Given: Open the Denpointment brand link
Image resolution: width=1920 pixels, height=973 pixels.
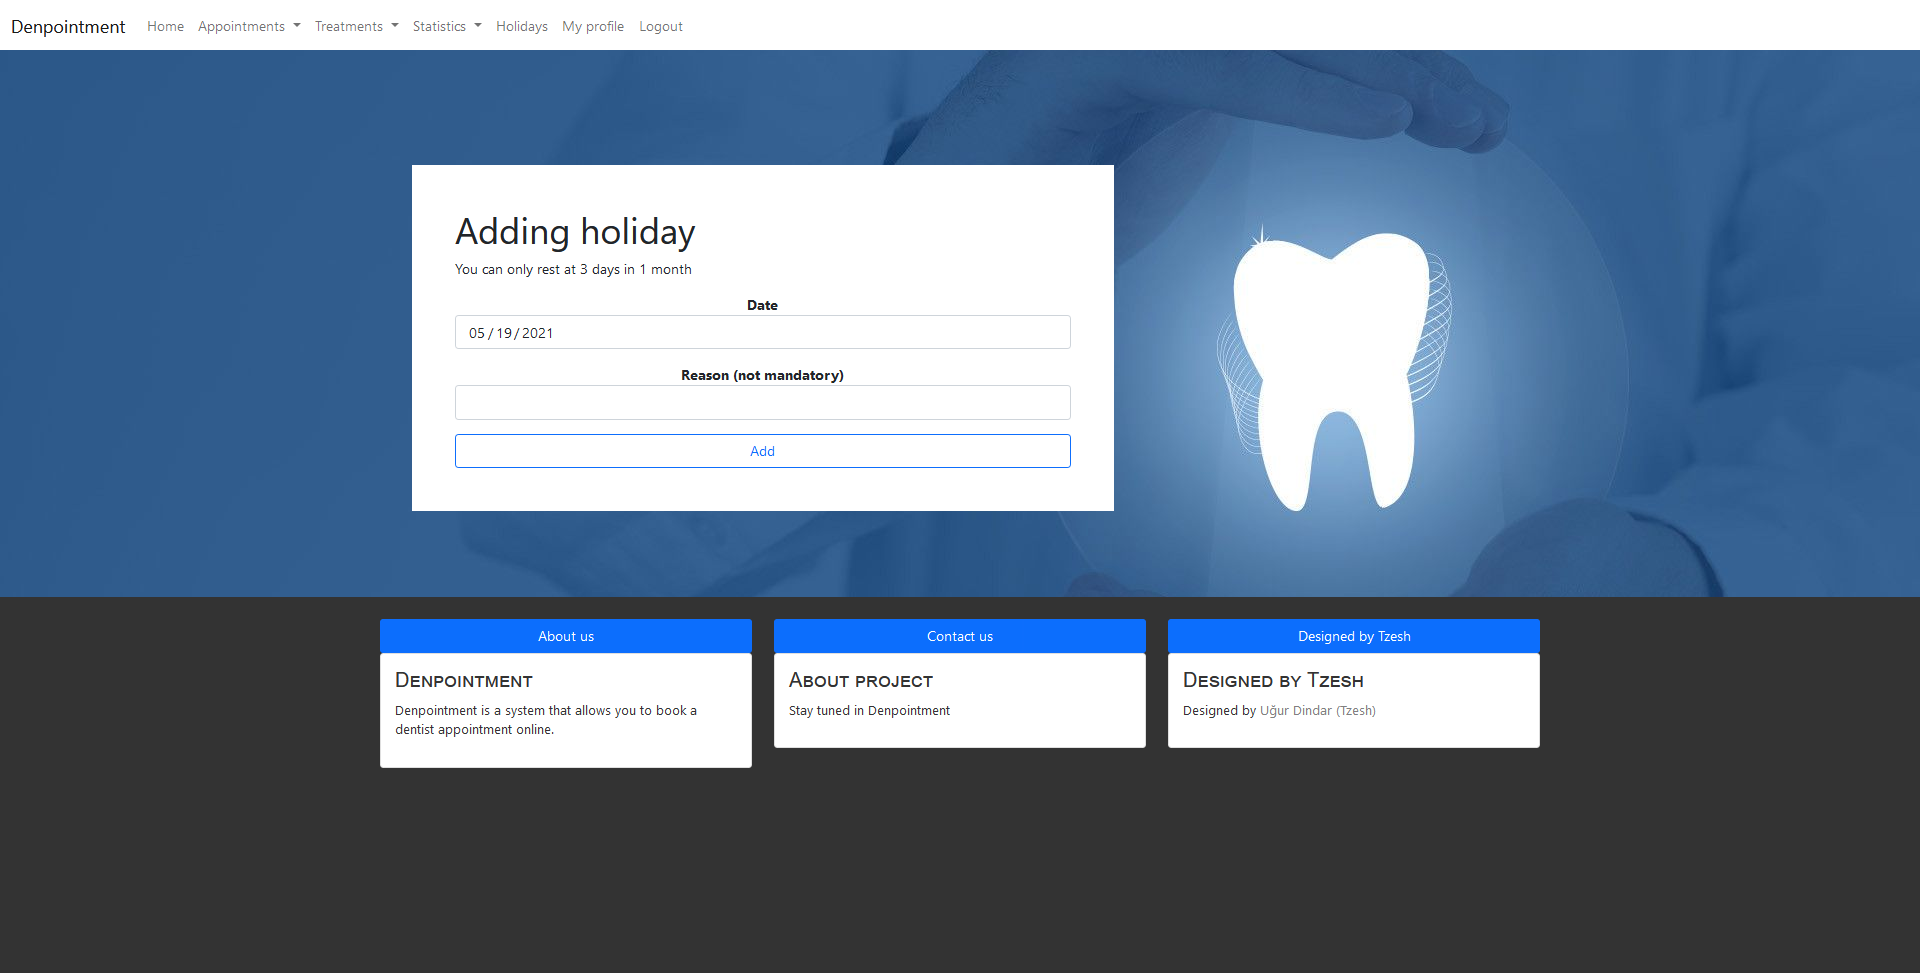Looking at the screenshot, I should click(x=68, y=26).
